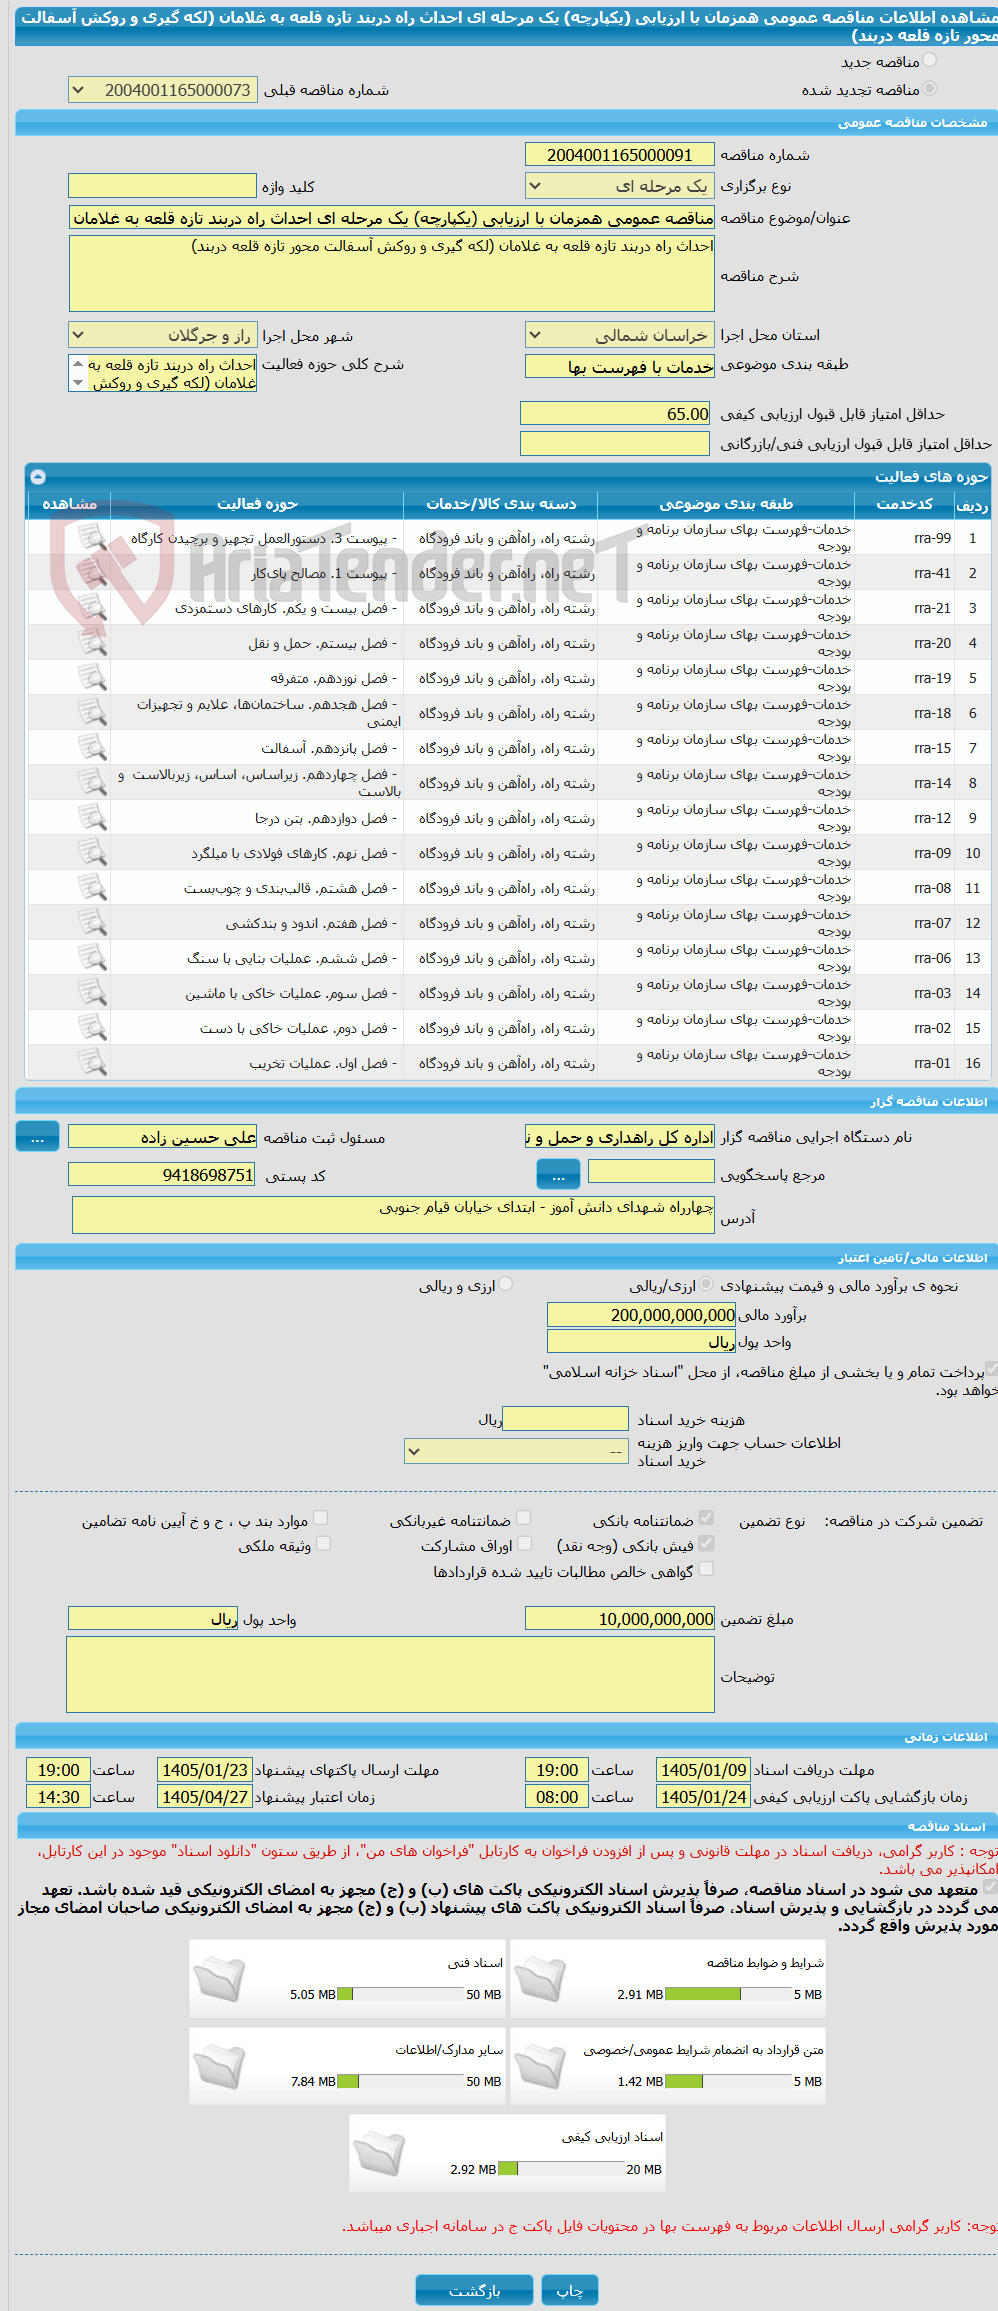Image resolution: width=998 pixels, height=2311 pixels.
Task: Open متن قرارداد documents folder
Action: pyautogui.click(x=540, y=2066)
